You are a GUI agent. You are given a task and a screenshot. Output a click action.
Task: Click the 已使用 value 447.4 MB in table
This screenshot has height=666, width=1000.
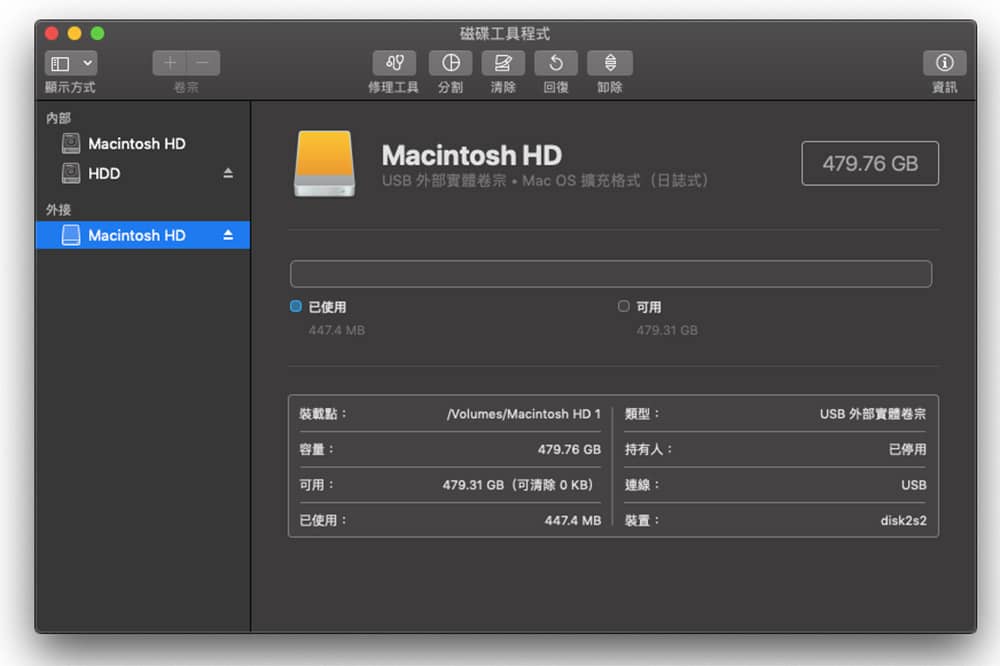[x=573, y=521]
